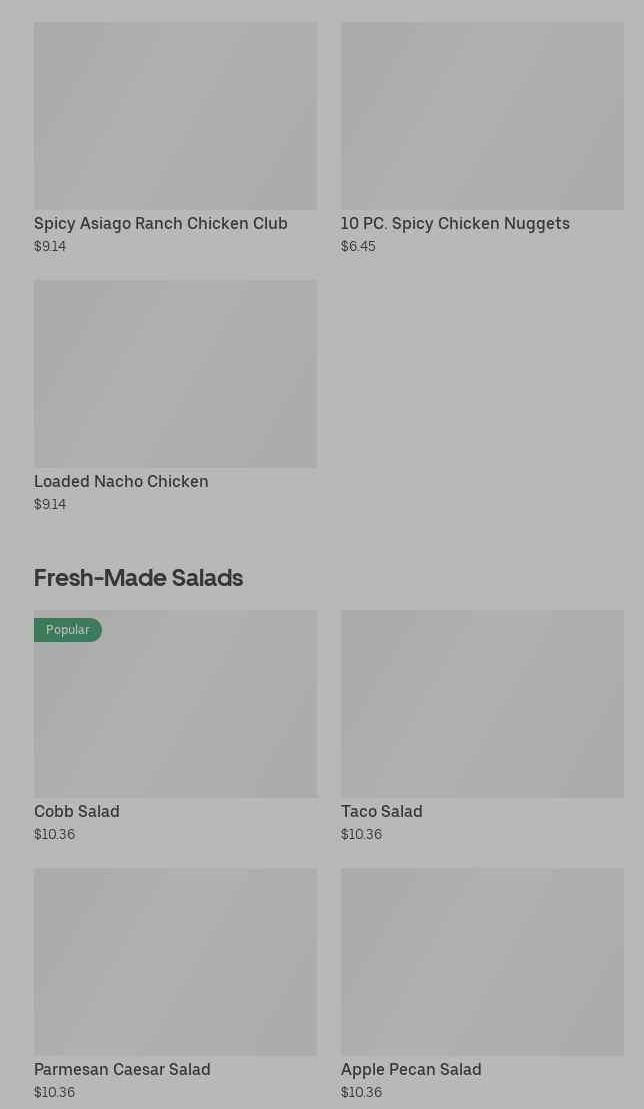Click the $6.45 price under Chicken Nuggets
The image size is (644, 1109).
tap(358, 246)
